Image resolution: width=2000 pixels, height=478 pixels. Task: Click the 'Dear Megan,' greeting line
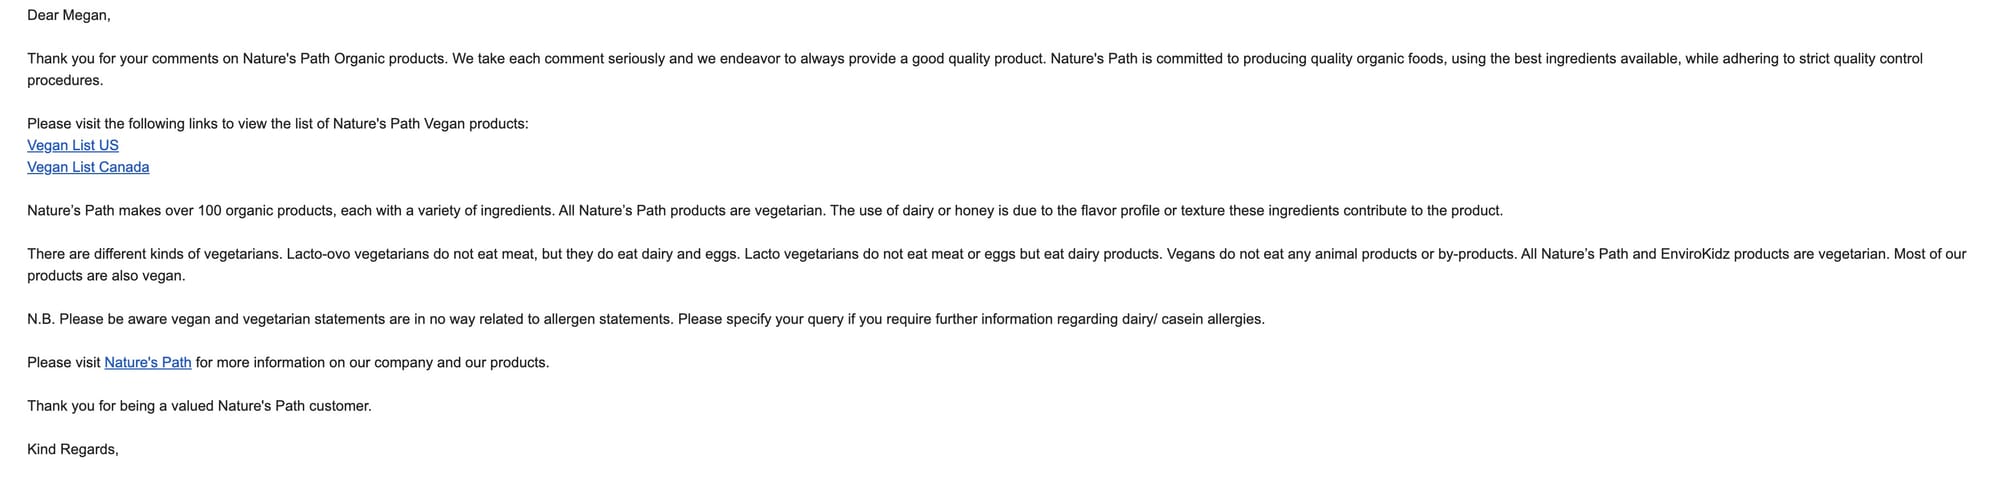click(x=69, y=15)
